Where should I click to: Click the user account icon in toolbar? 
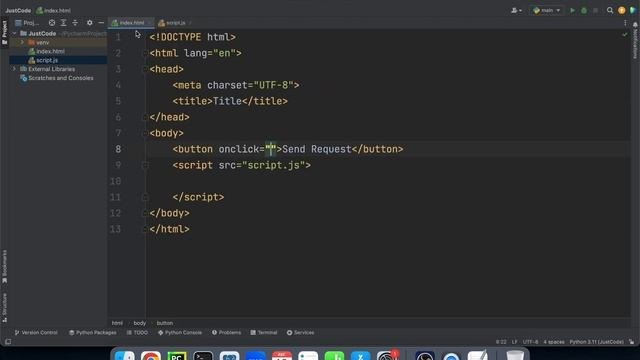516,11
